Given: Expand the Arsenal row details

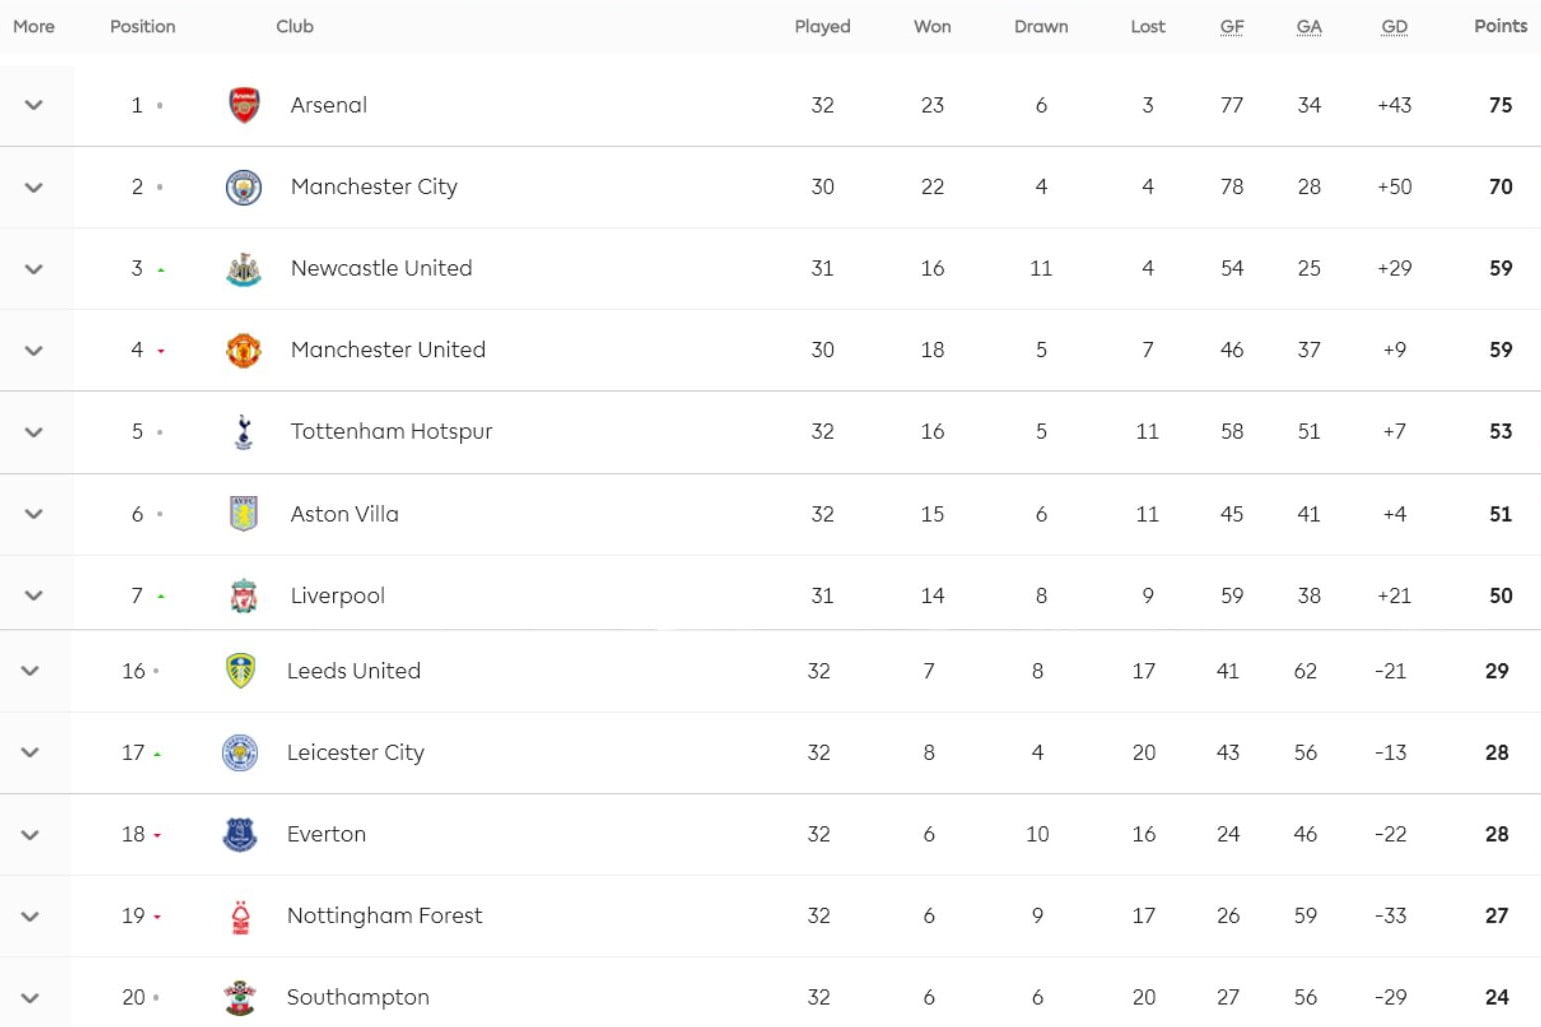Looking at the screenshot, I should click(34, 105).
